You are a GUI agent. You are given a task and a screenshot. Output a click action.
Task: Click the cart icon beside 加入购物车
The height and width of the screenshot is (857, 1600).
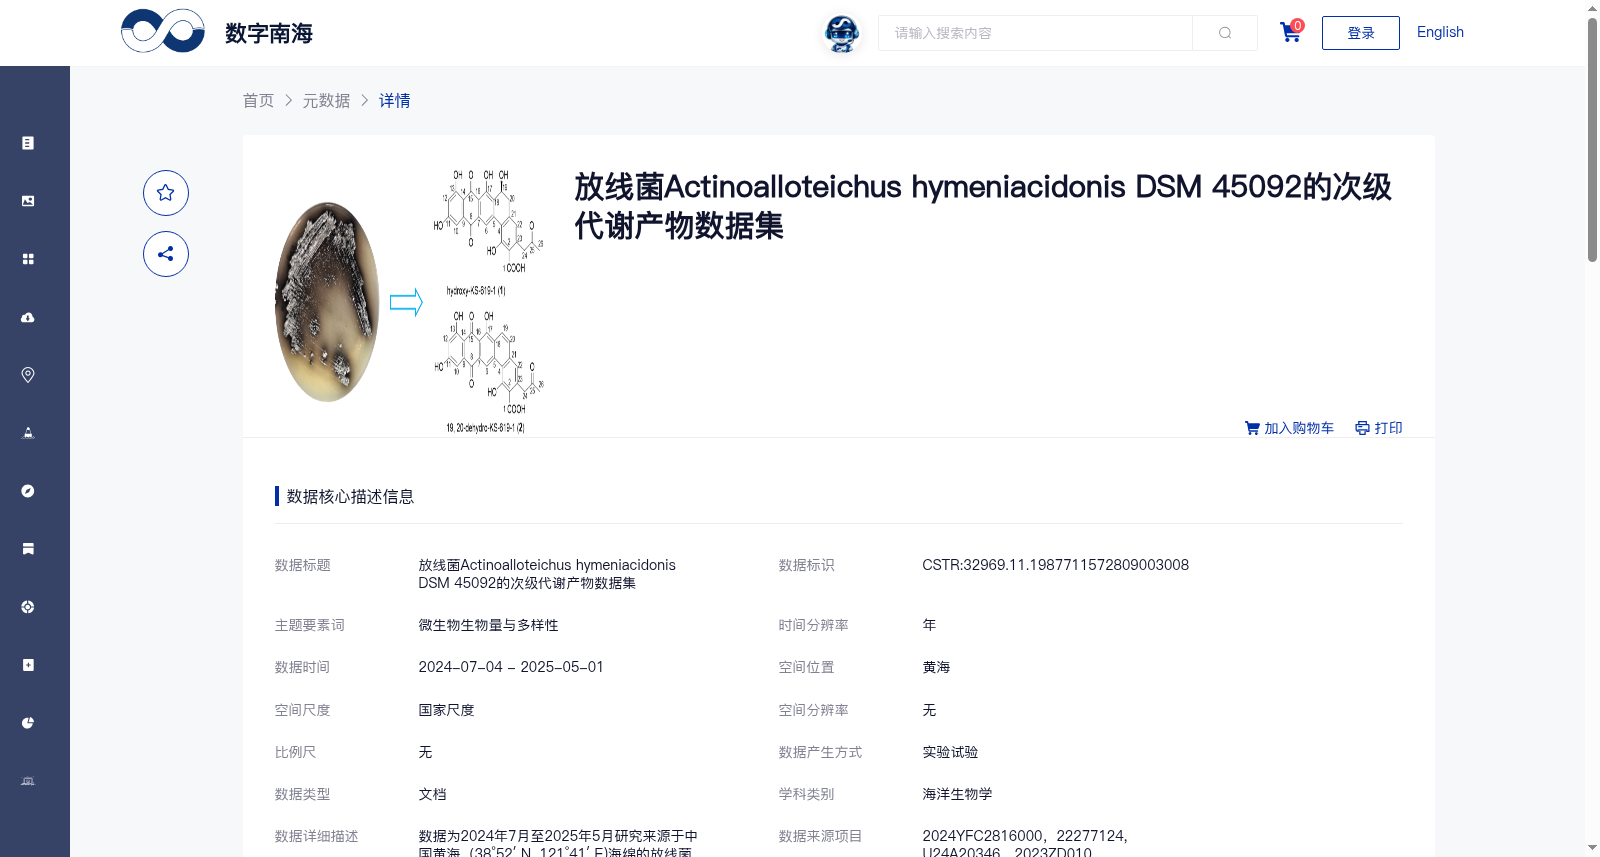pyautogui.click(x=1252, y=428)
